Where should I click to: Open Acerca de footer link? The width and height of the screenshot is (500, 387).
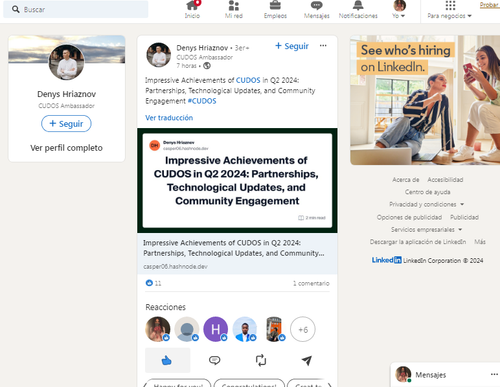406,180
